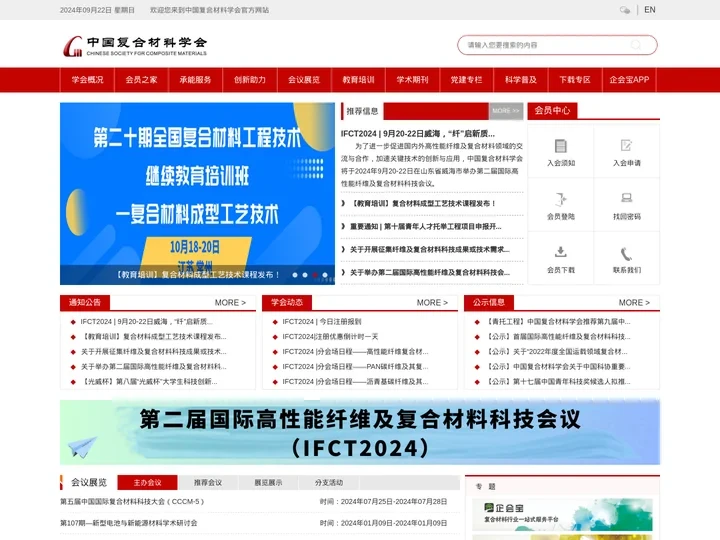Open 【教育培训】复合材料成型工艺技术课程发布 recommended link

pyautogui.click(x=422, y=203)
